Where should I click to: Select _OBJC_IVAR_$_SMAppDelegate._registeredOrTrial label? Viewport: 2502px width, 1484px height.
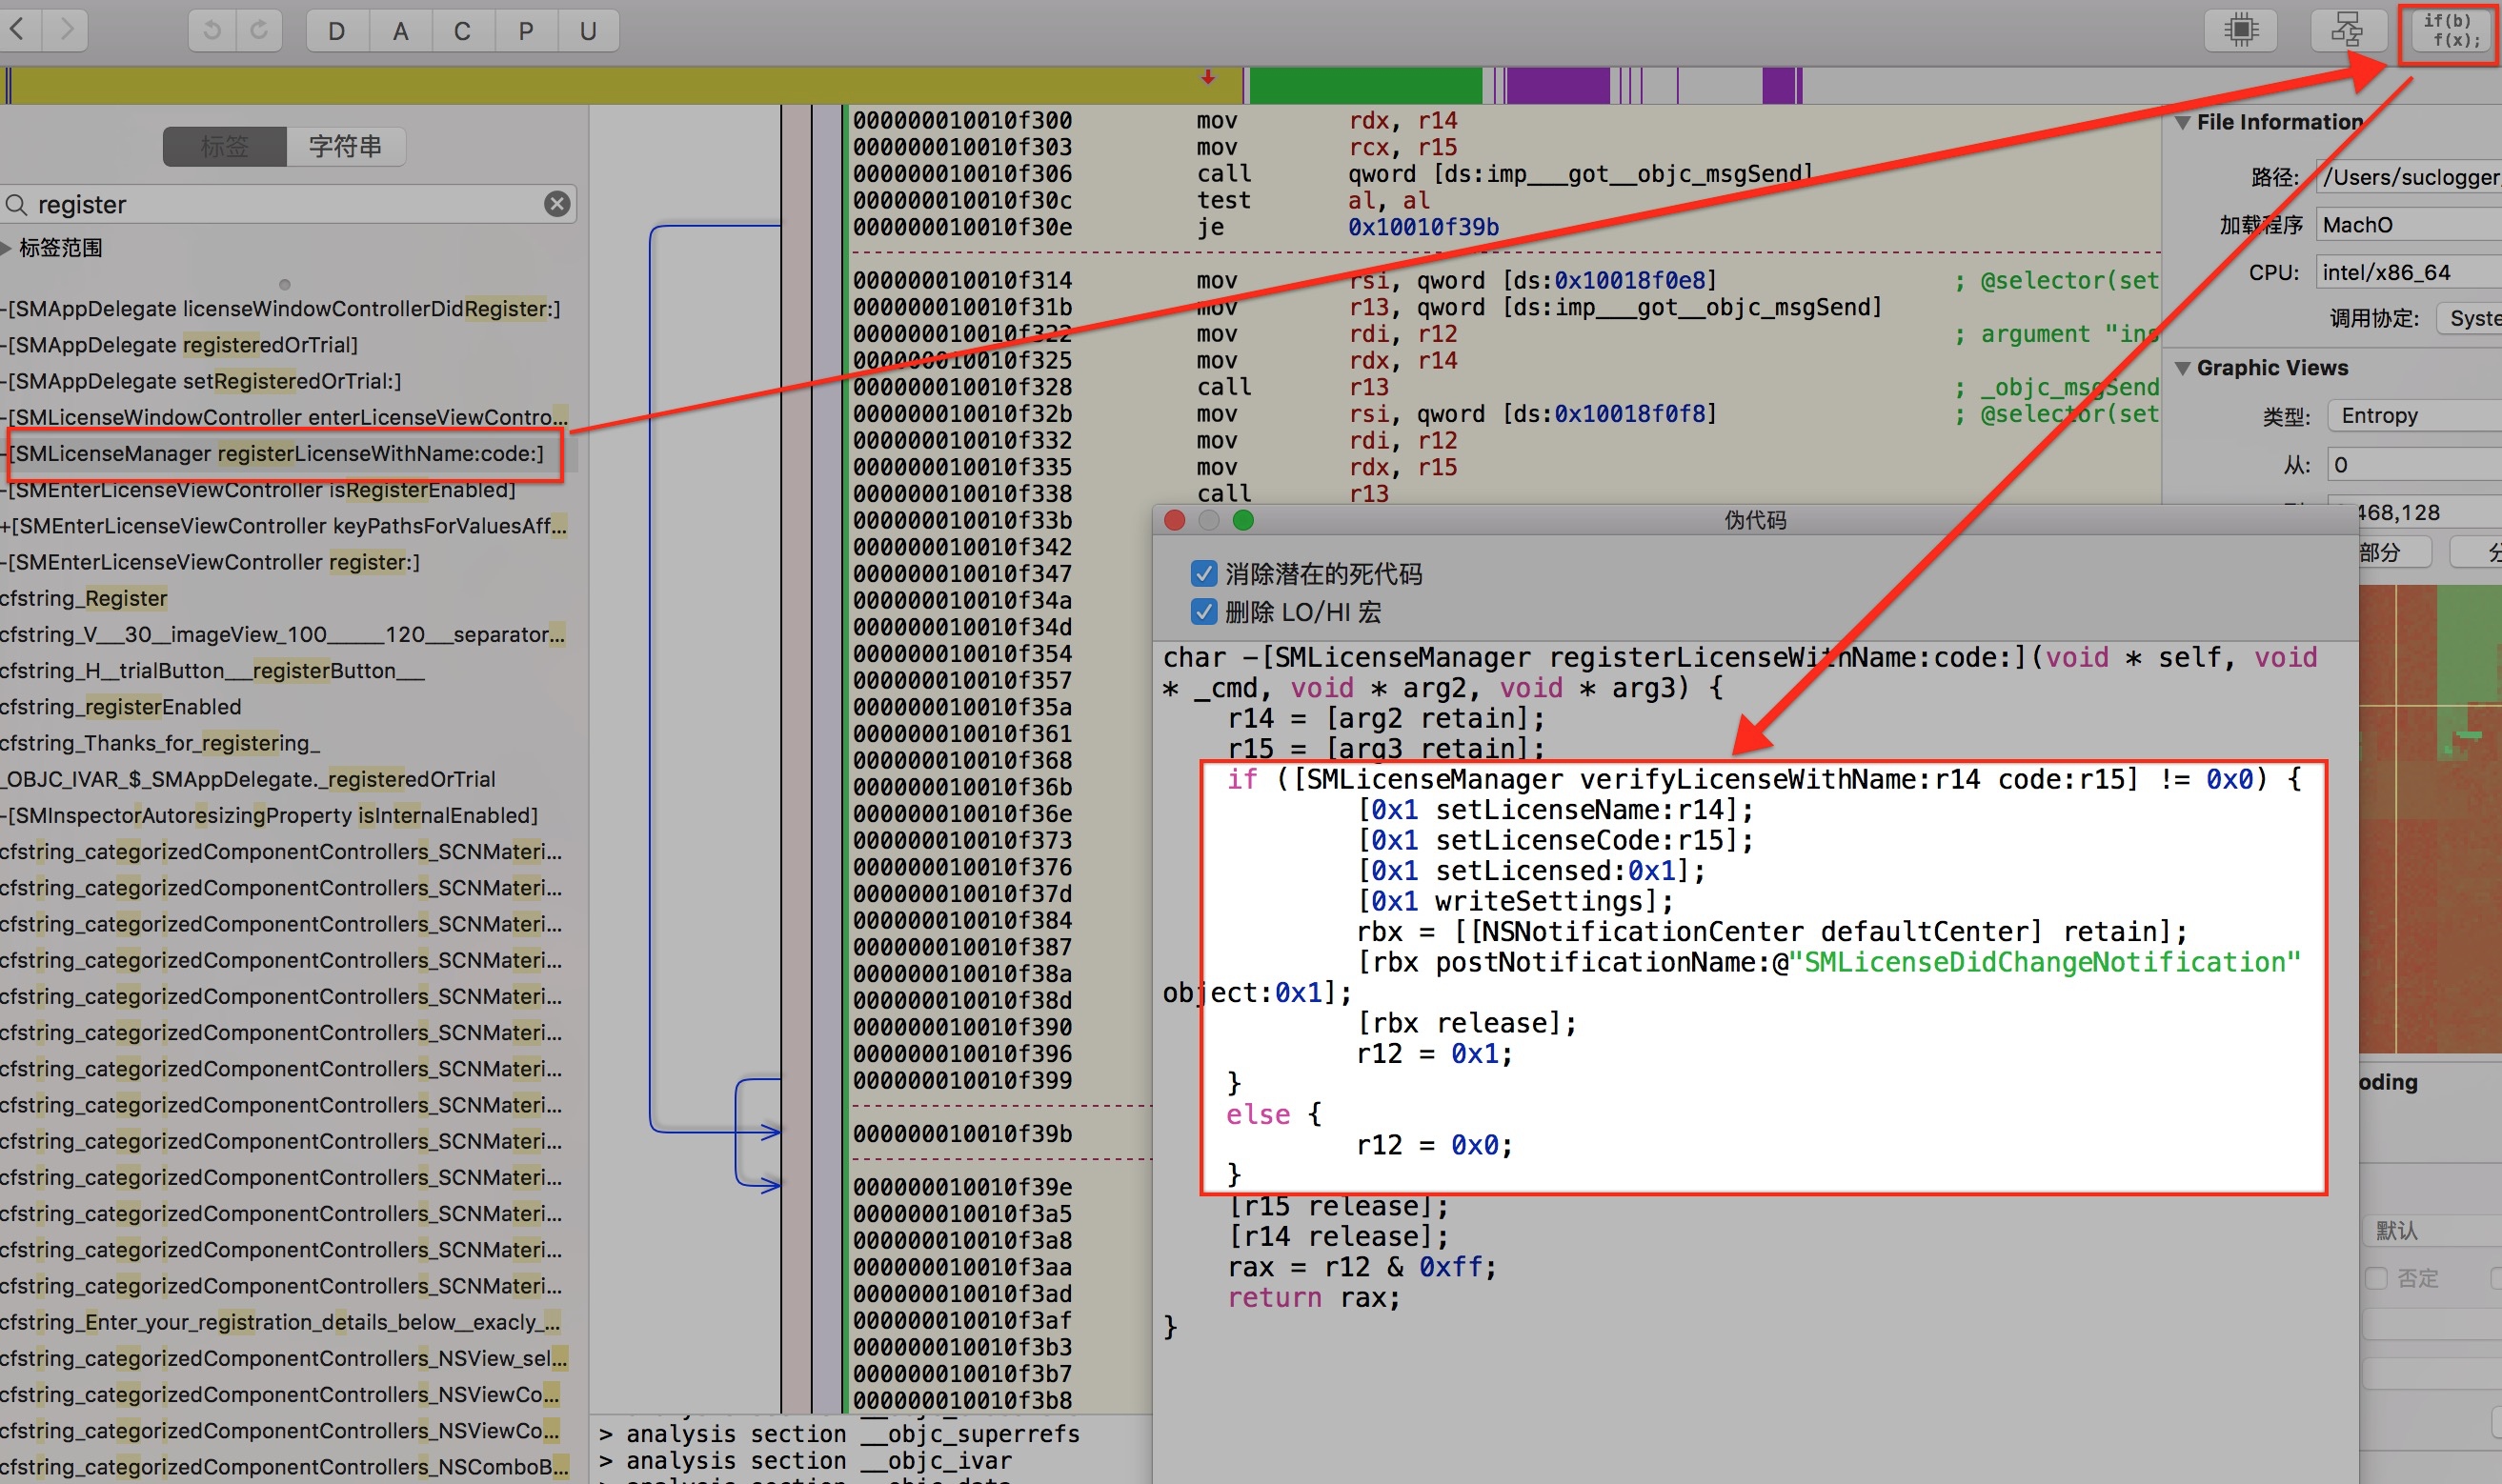pos(249,779)
